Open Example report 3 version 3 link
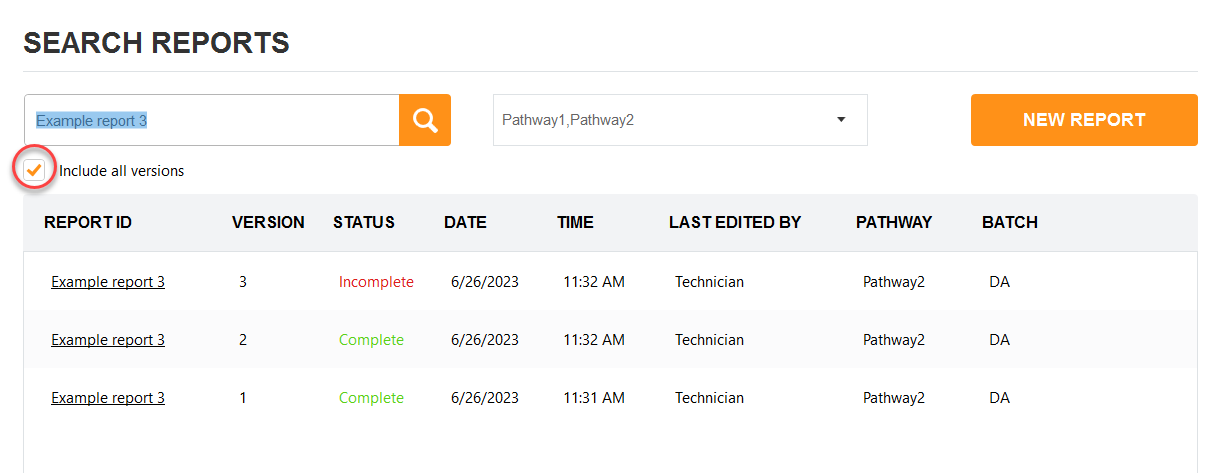1219x473 pixels. 108,282
